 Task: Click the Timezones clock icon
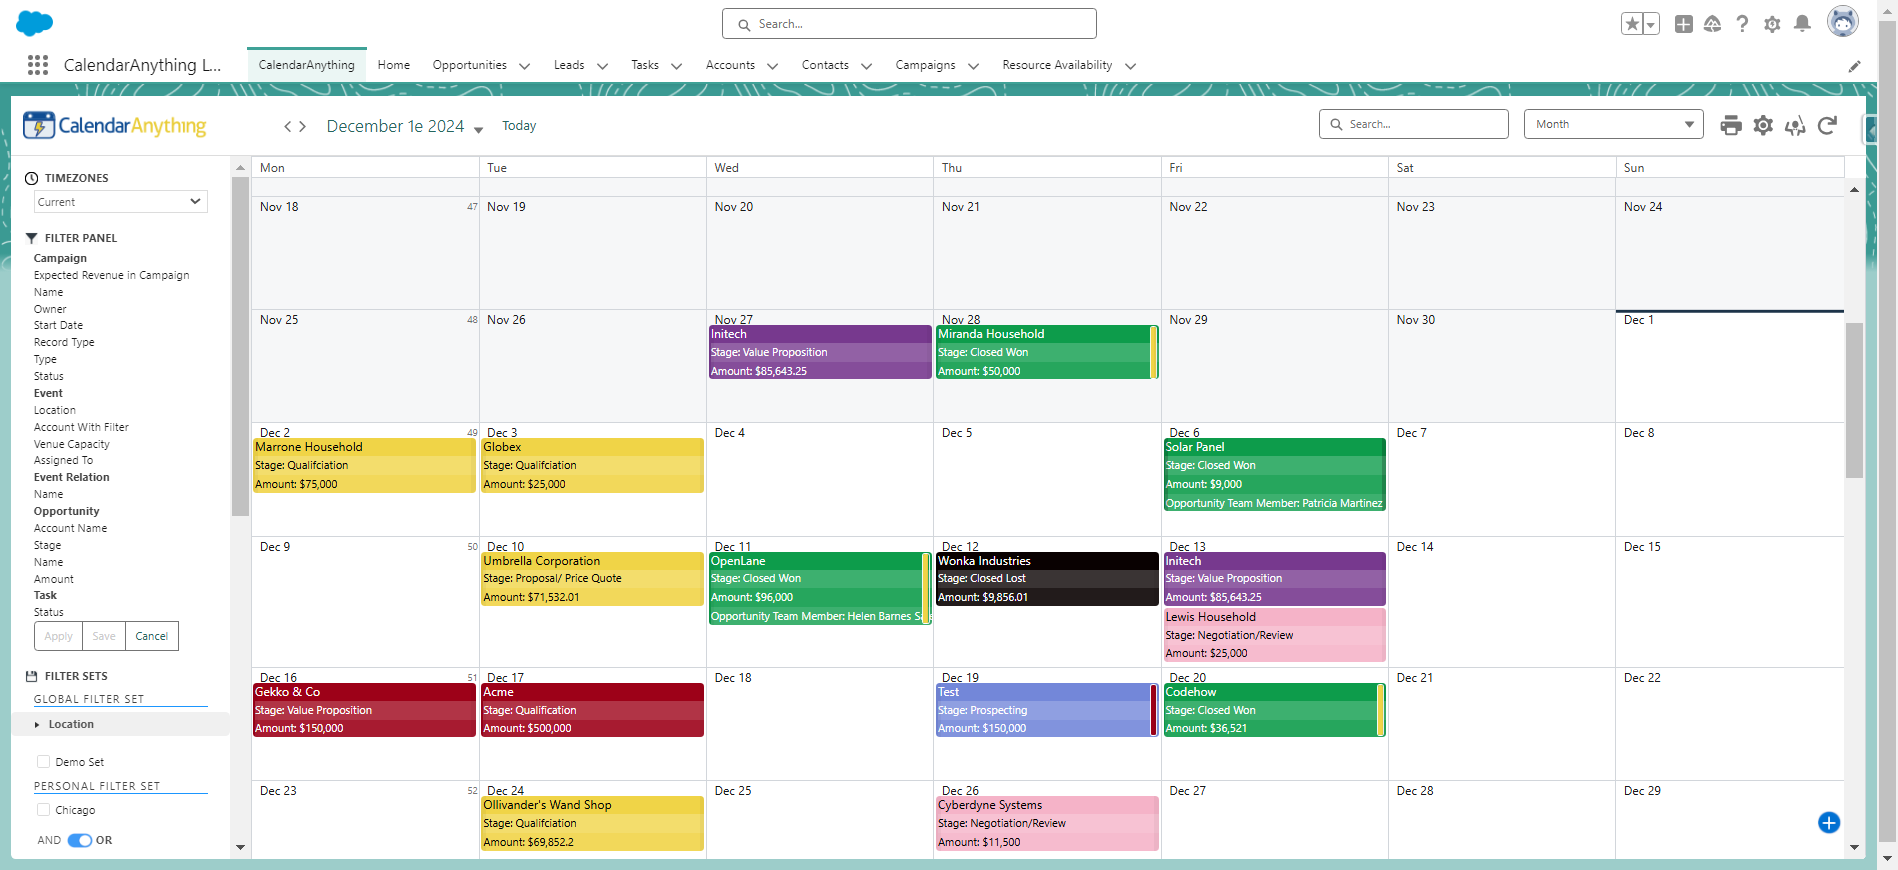[31, 178]
